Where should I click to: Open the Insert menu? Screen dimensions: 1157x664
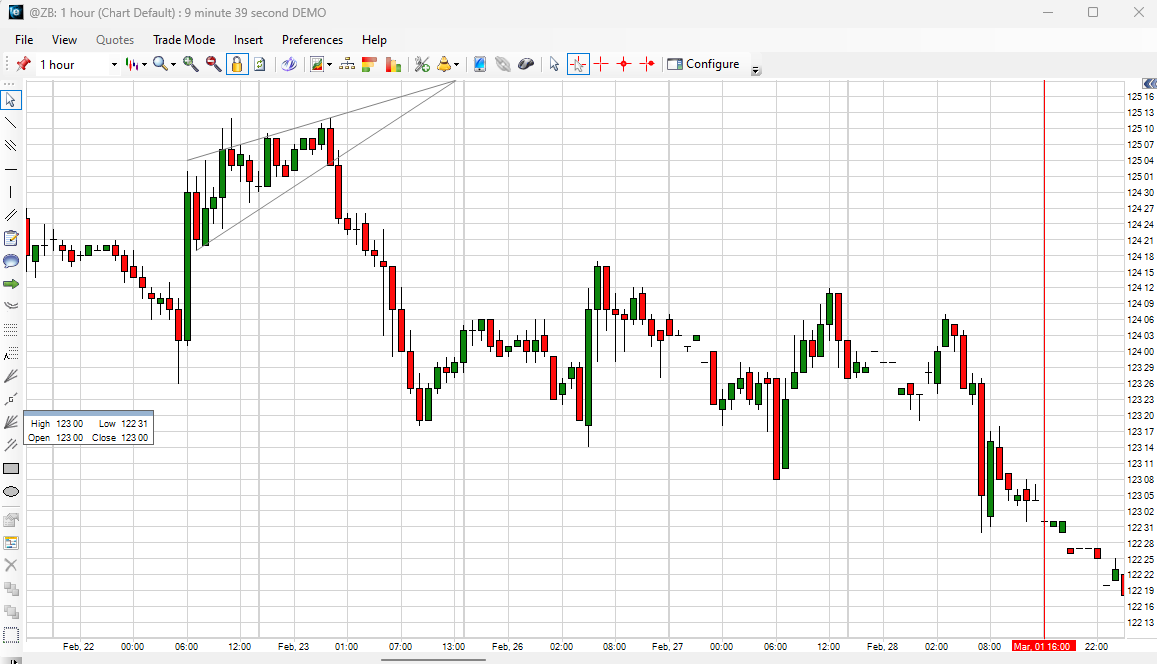click(248, 40)
